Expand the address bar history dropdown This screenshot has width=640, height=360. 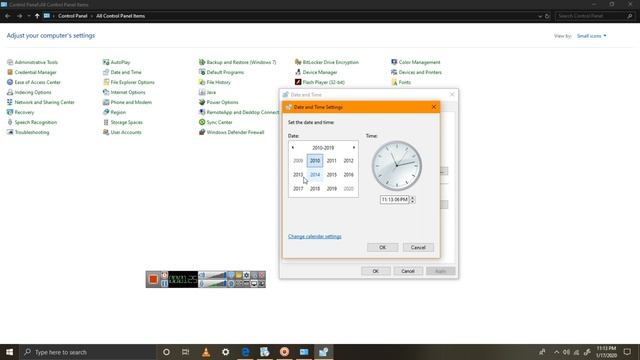(540, 16)
